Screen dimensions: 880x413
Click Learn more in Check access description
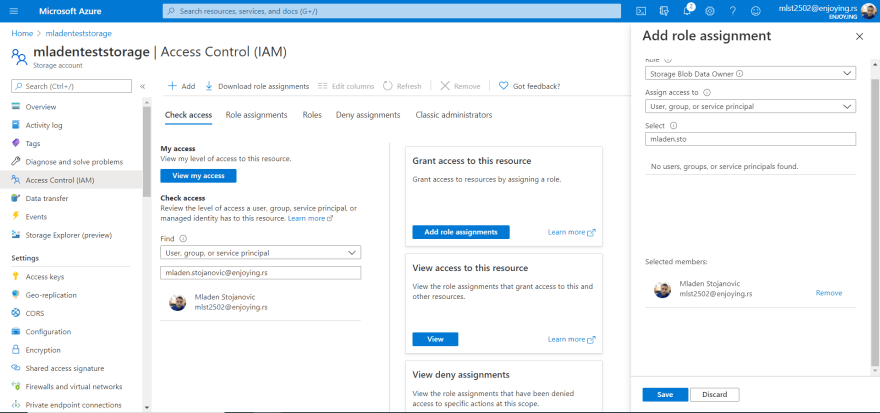pos(310,218)
